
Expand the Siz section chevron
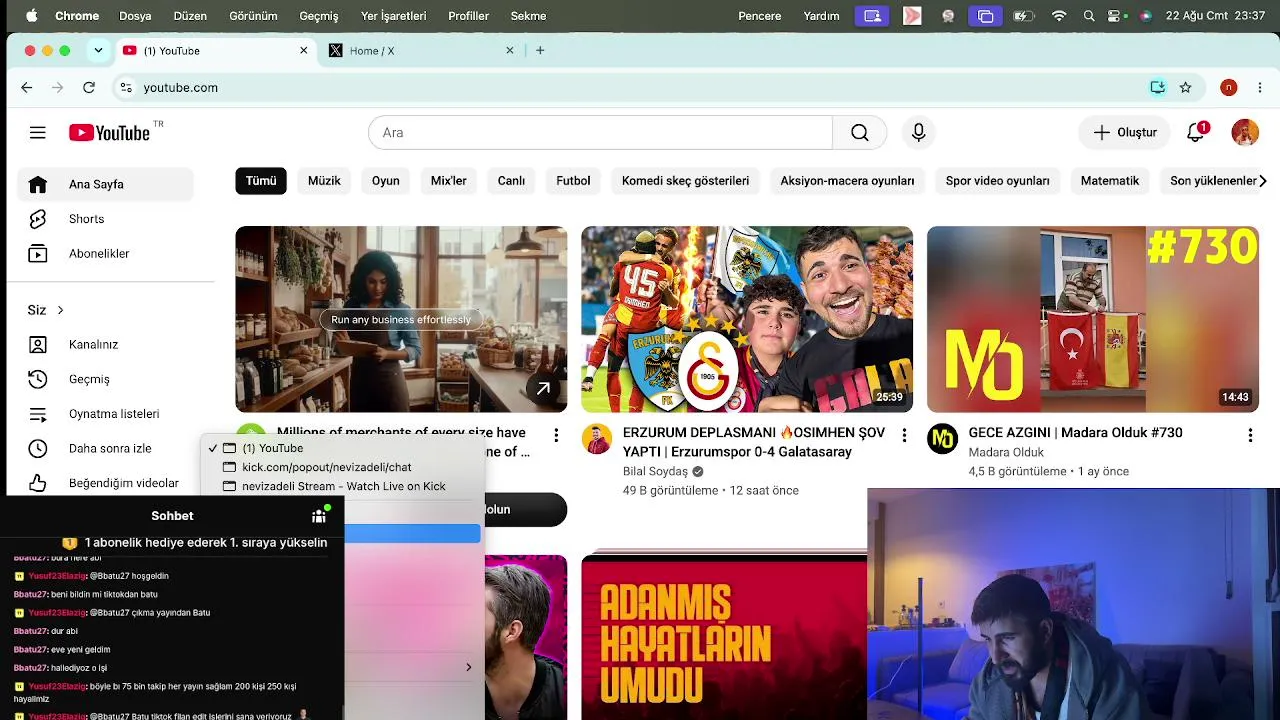(x=60, y=310)
